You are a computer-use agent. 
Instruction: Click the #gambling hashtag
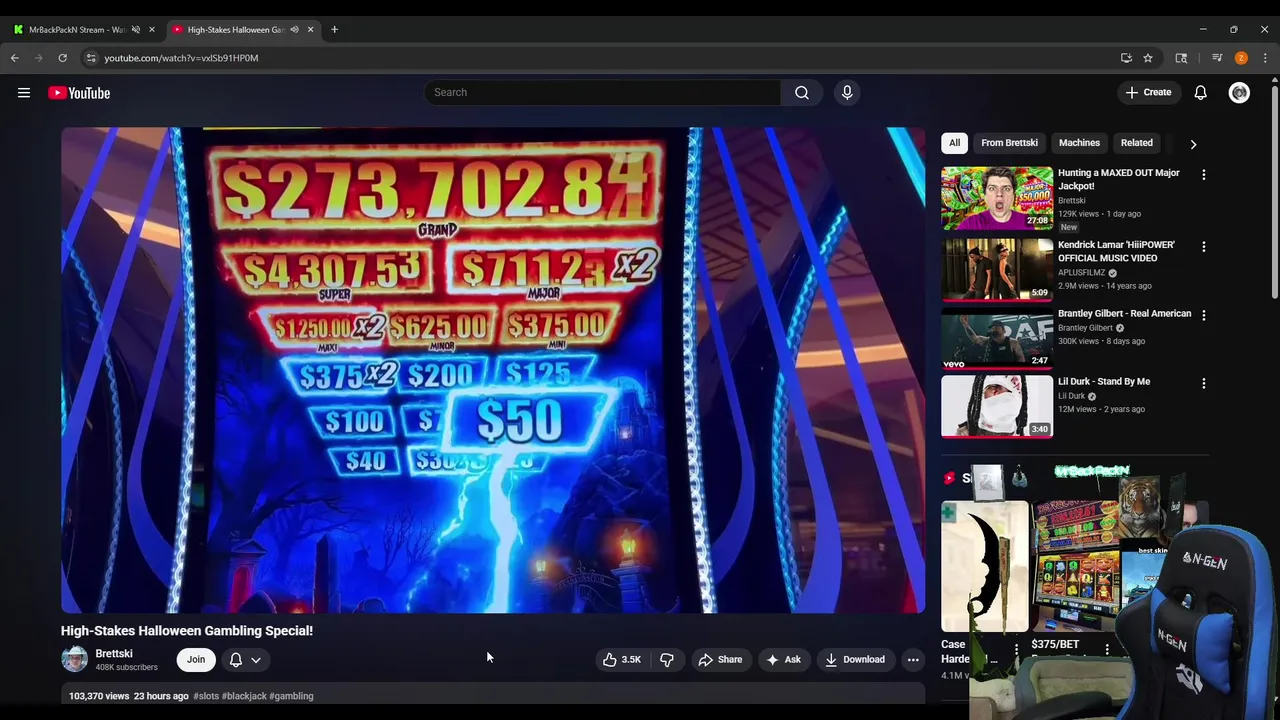(291, 696)
